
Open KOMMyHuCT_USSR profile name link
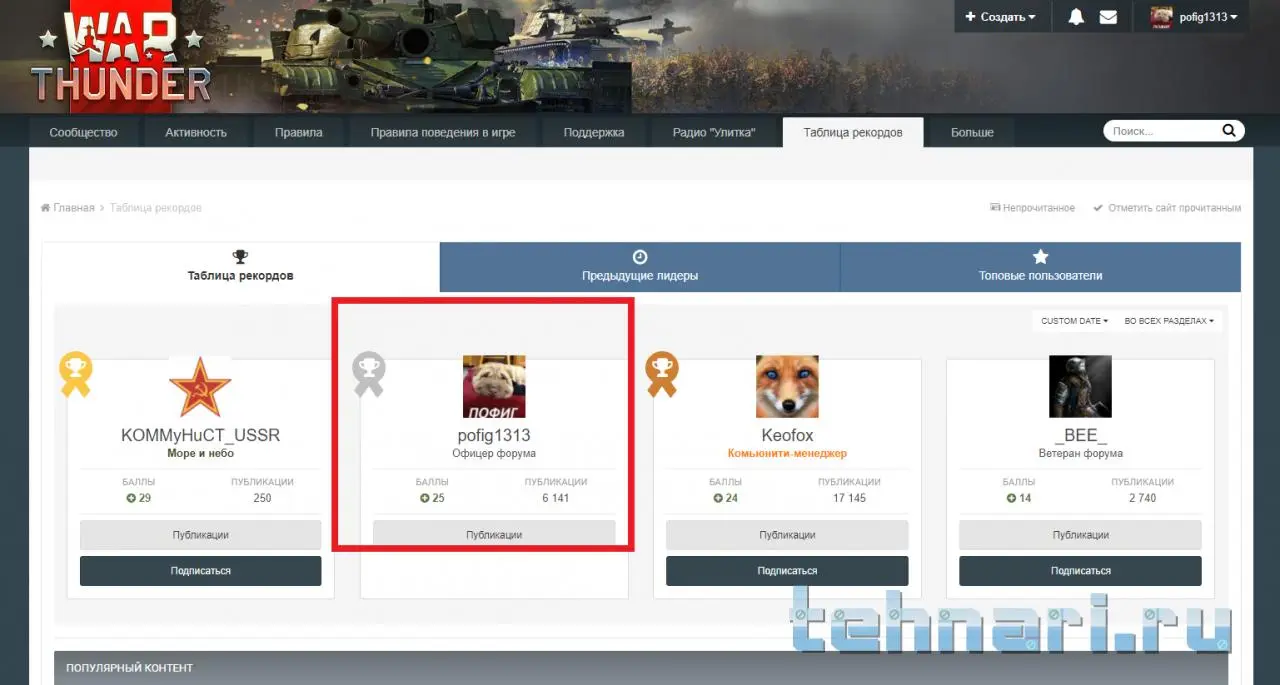coord(200,435)
